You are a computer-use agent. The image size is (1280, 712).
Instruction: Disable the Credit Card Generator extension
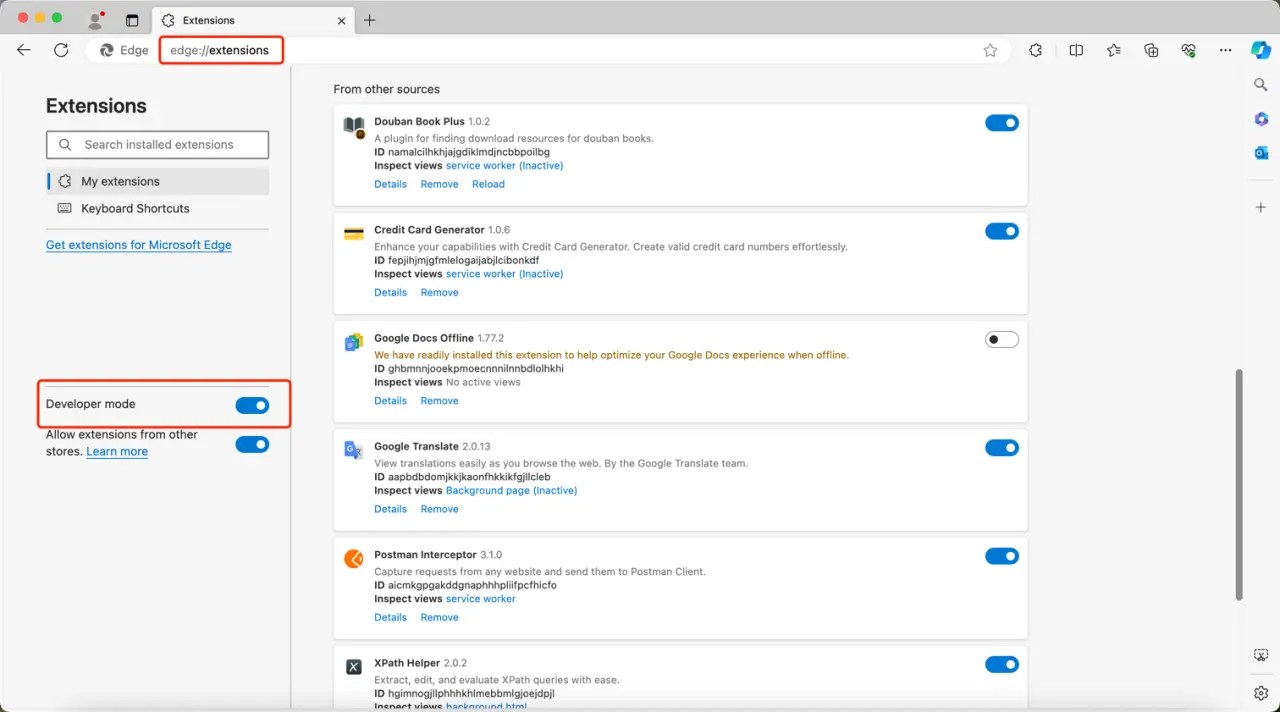click(x=1002, y=231)
